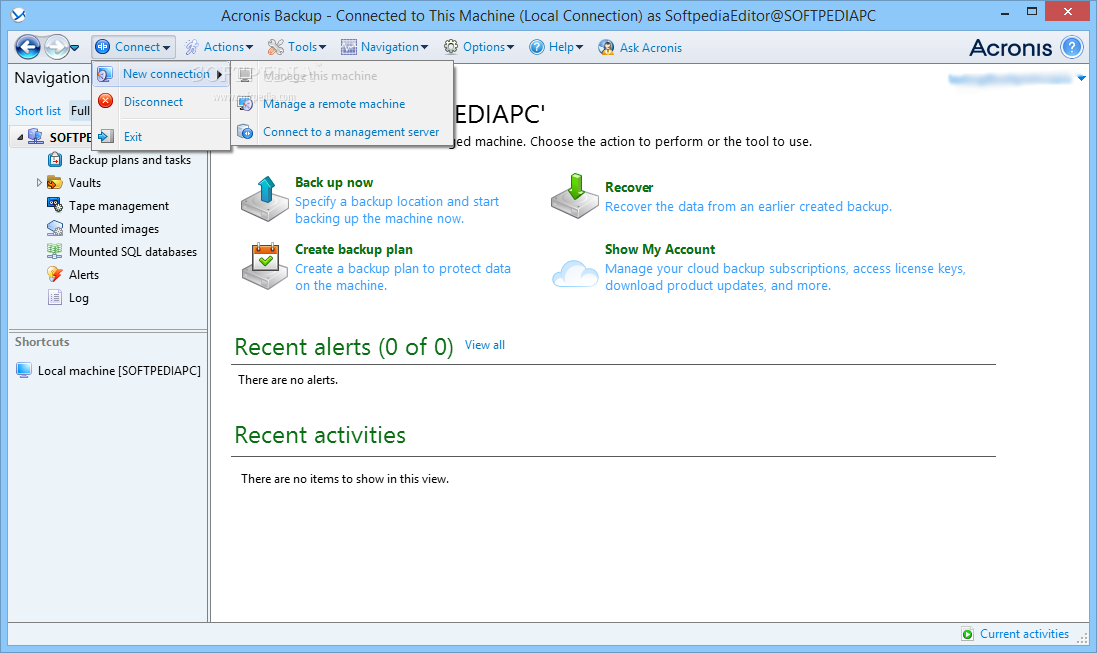The height and width of the screenshot is (653, 1097).
Task: Select New connection submenu entry
Action: pos(161,74)
